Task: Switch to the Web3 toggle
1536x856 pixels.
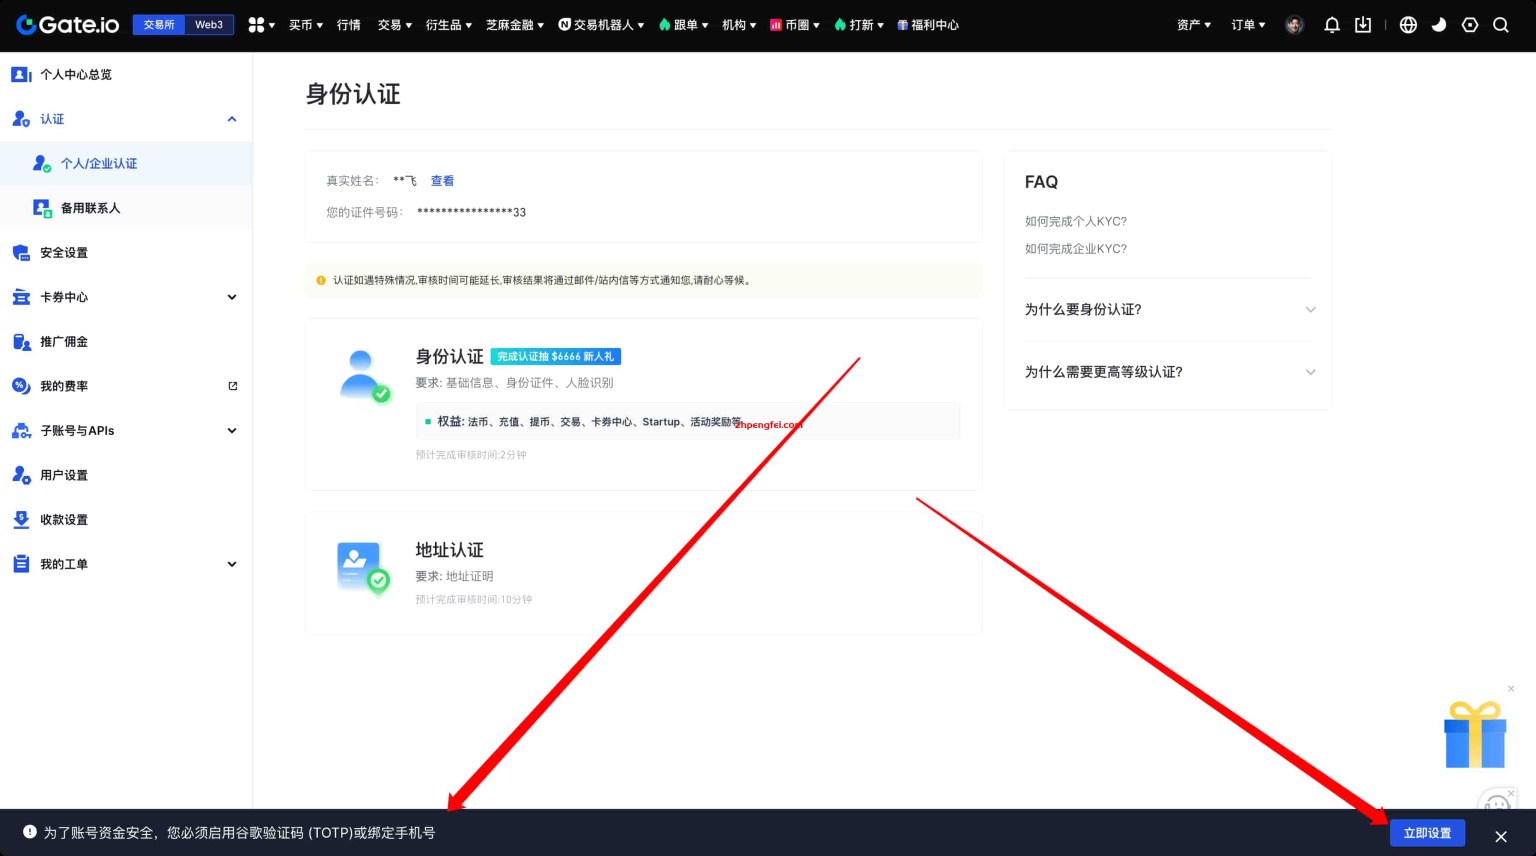Action: (x=208, y=24)
